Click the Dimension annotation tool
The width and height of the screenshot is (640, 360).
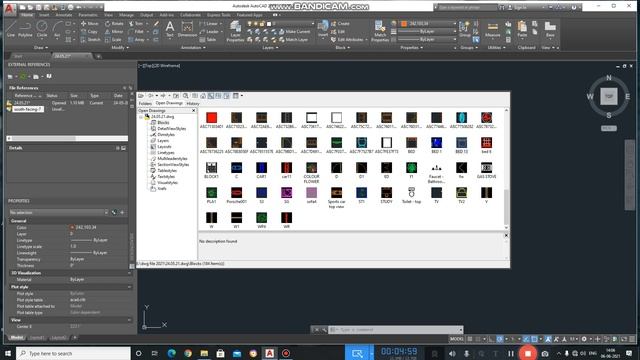pyautogui.click(x=187, y=29)
